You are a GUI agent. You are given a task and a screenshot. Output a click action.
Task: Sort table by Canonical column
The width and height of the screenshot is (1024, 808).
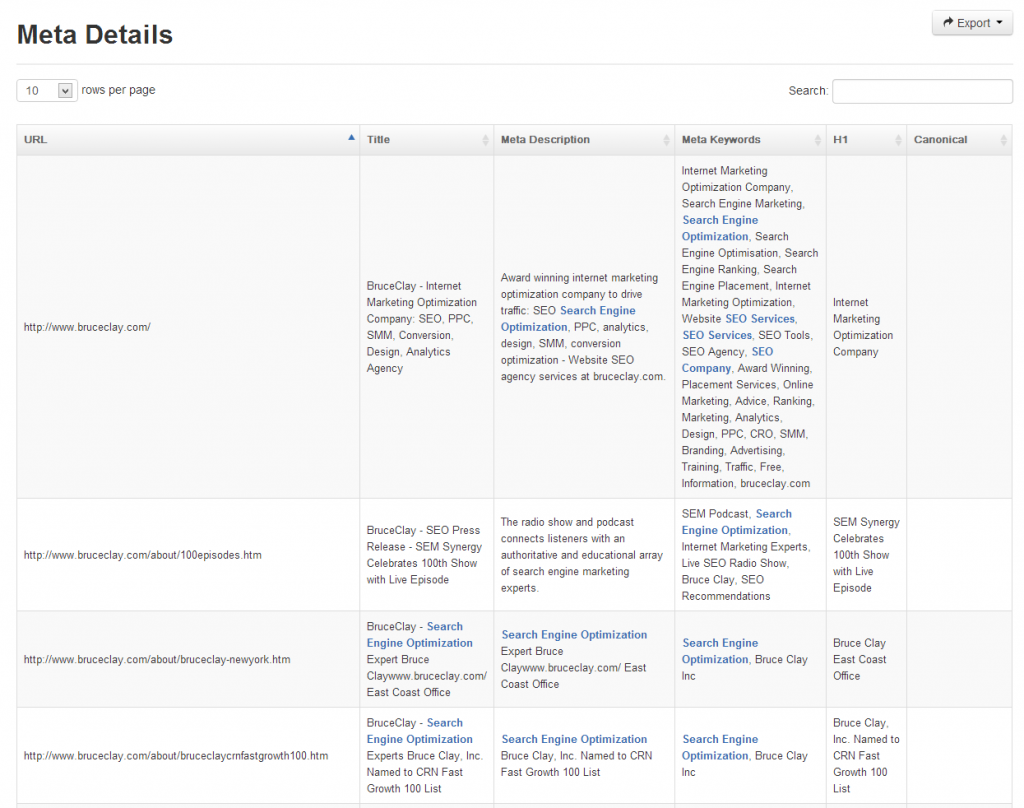click(x=959, y=140)
